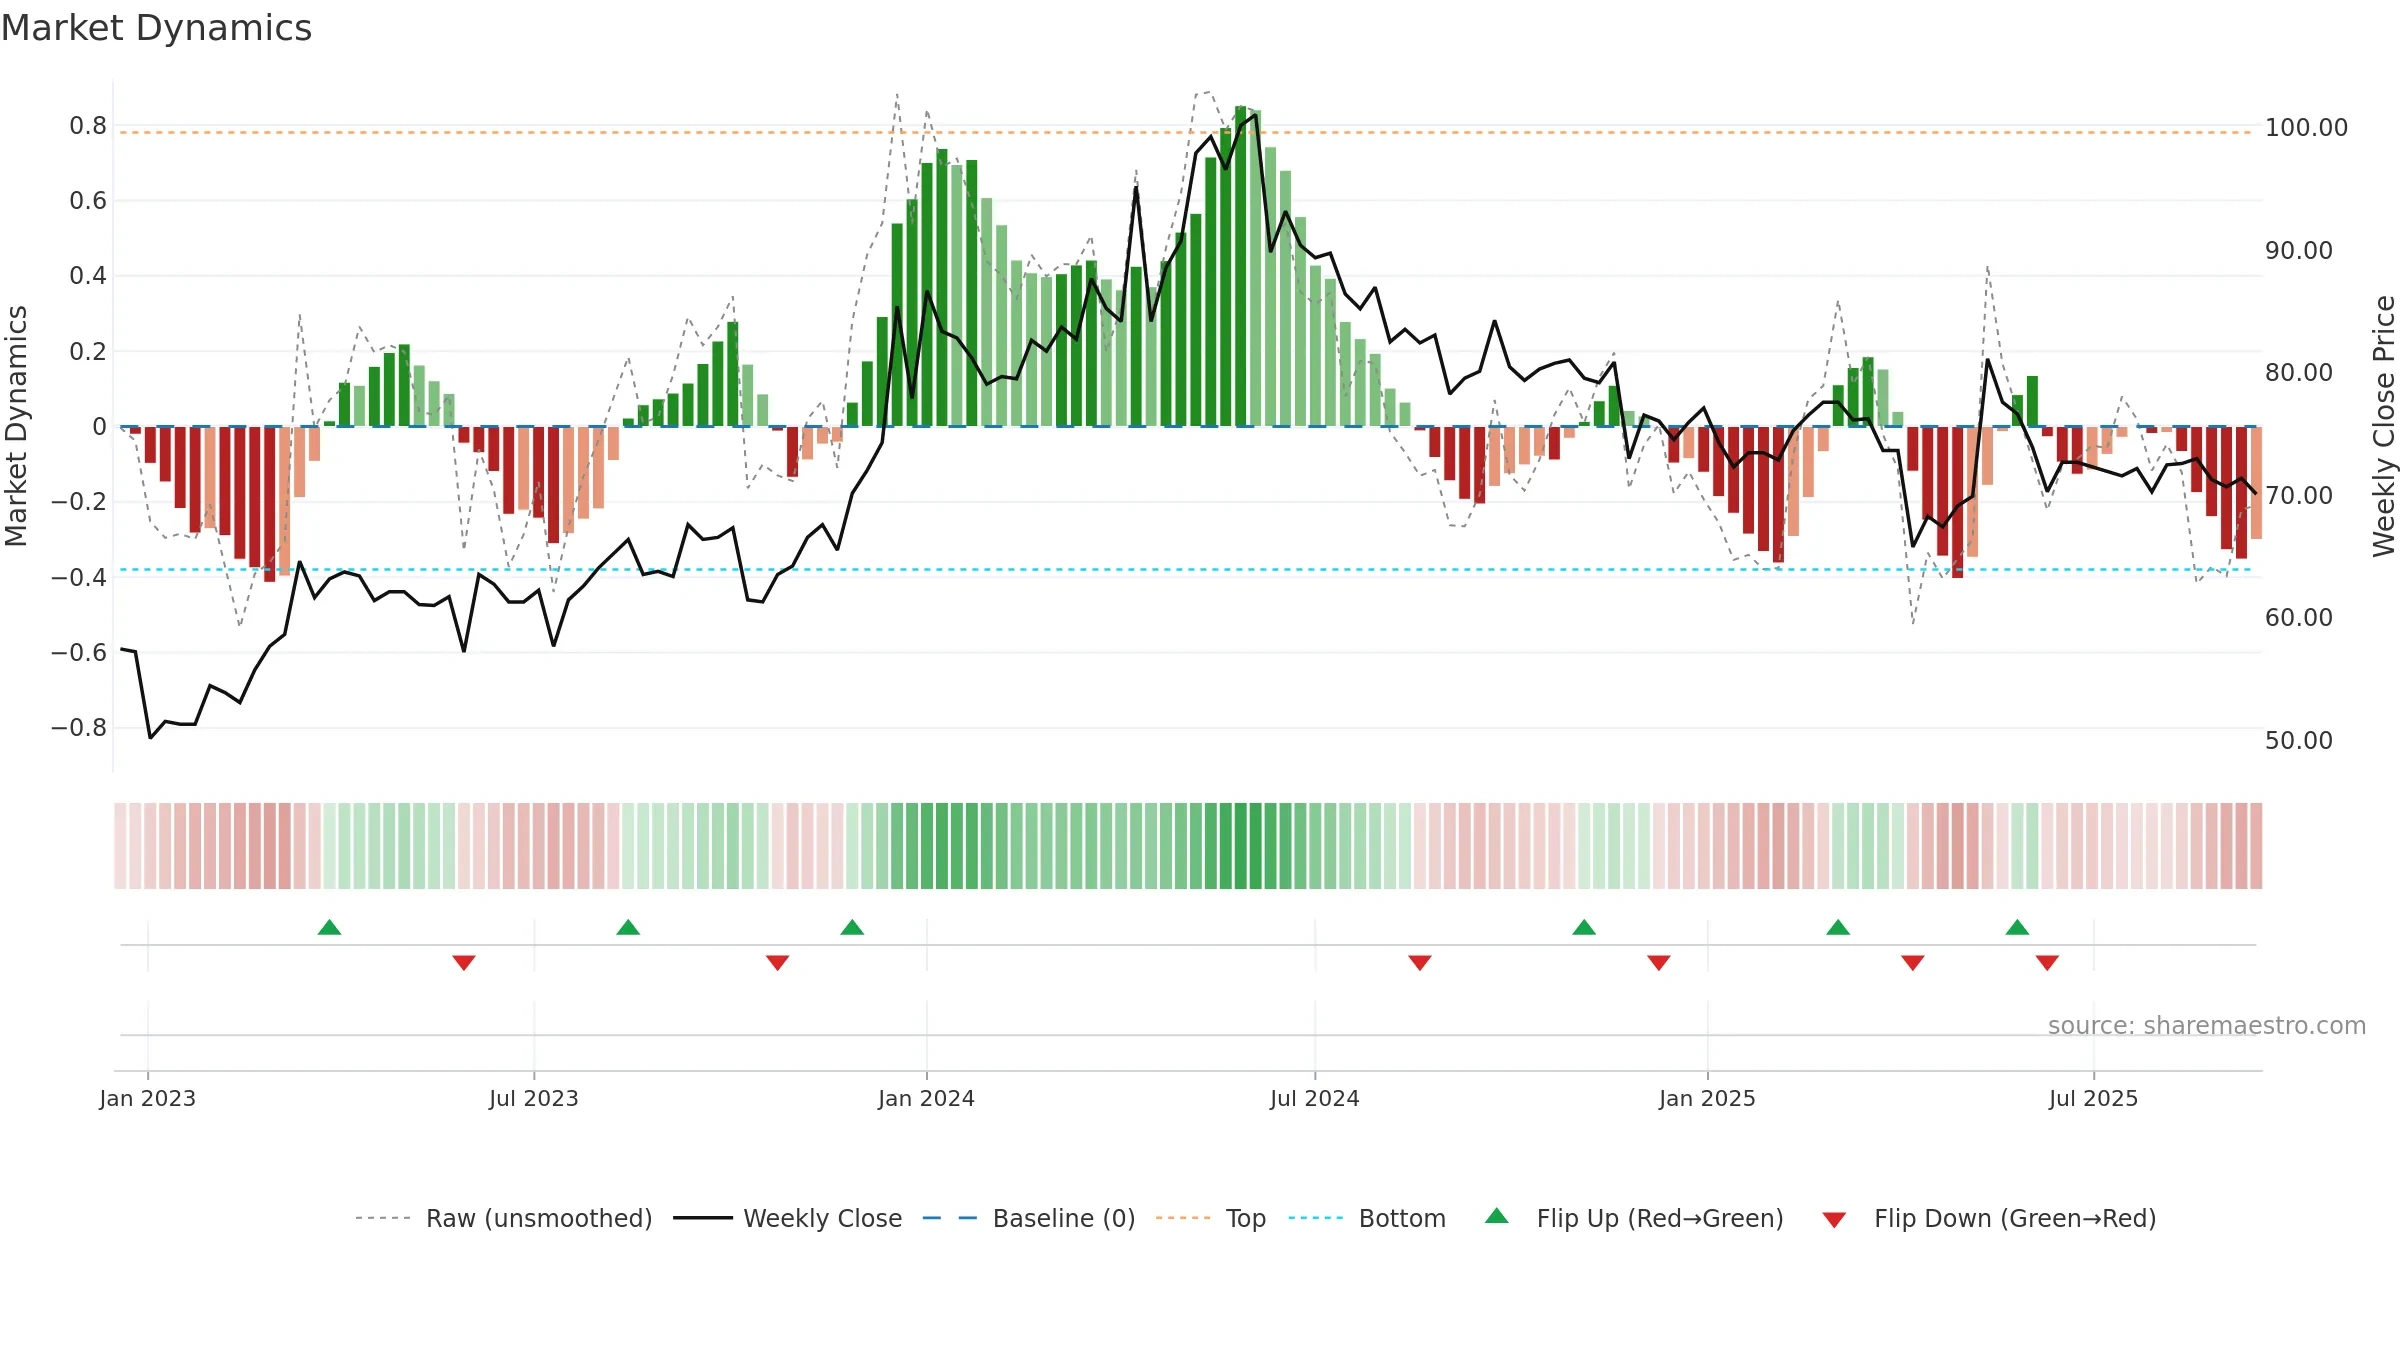
Task: Open the source: sharemaestro.com link
Action: pos(2207,1025)
